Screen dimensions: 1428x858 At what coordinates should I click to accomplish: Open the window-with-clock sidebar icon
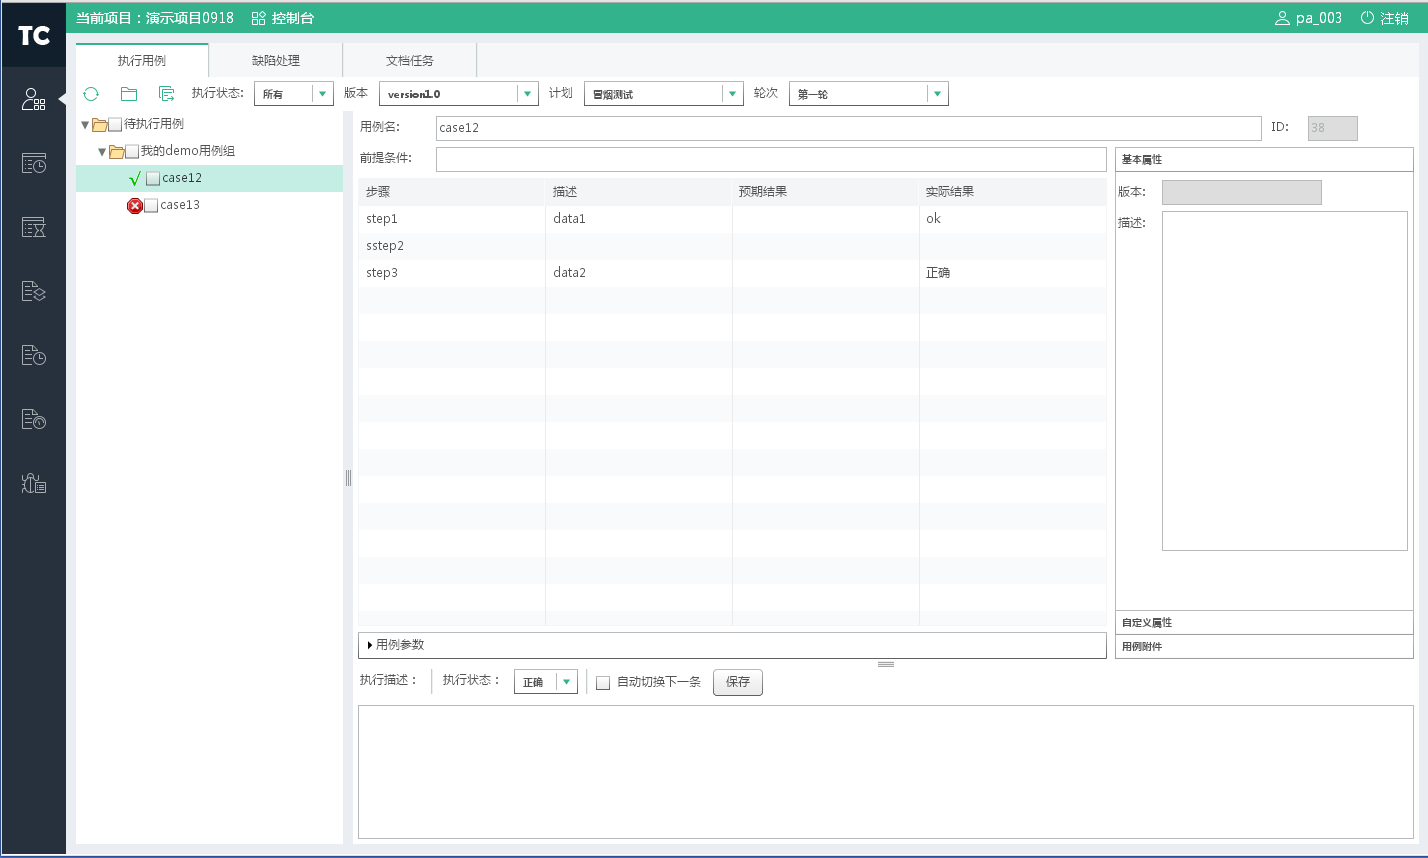[33, 163]
